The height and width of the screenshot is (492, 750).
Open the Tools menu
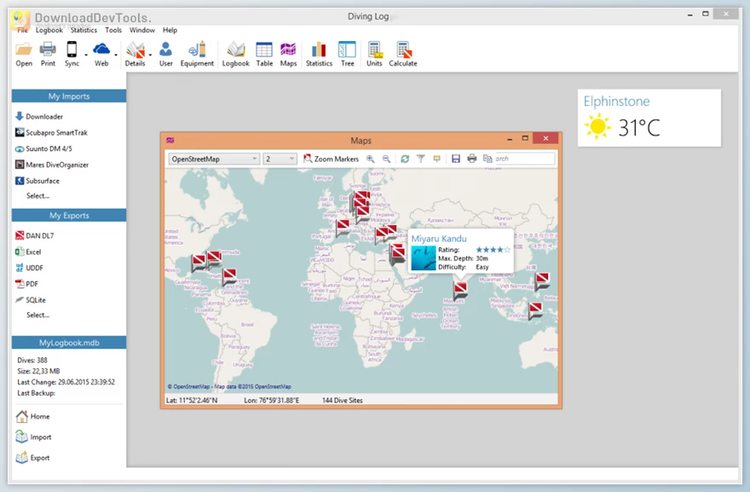coord(113,30)
